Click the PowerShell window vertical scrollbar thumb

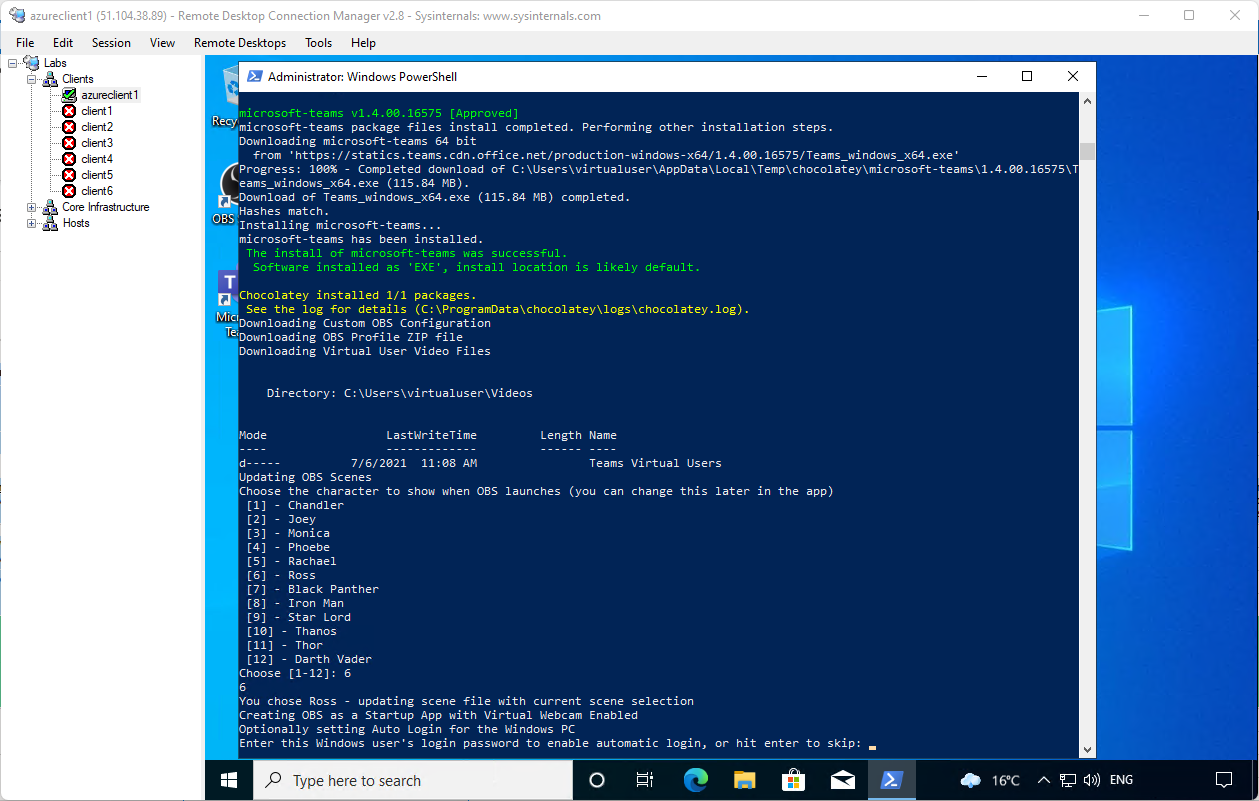point(1087,152)
